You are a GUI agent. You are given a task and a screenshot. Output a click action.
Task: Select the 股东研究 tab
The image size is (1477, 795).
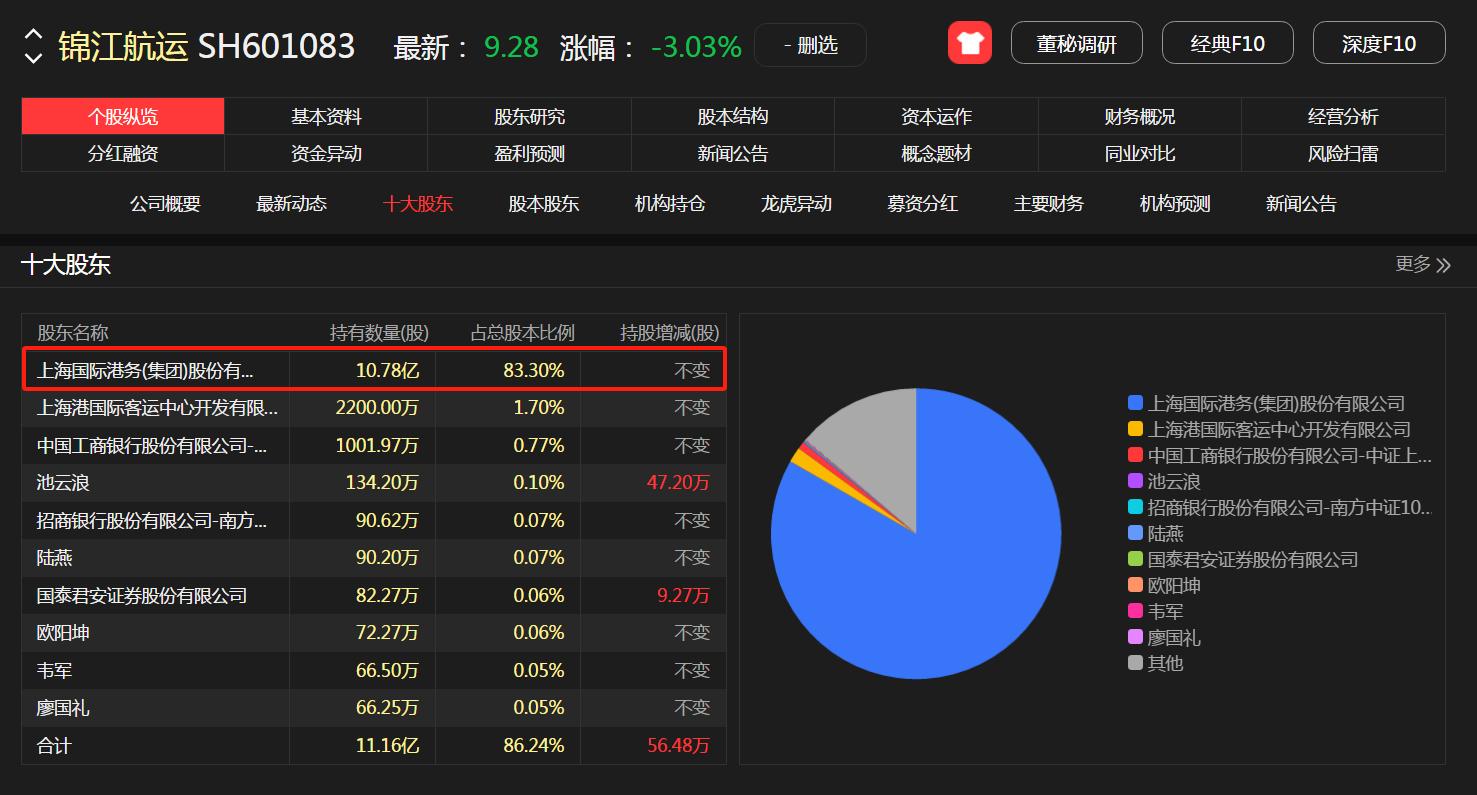[x=529, y=117]
